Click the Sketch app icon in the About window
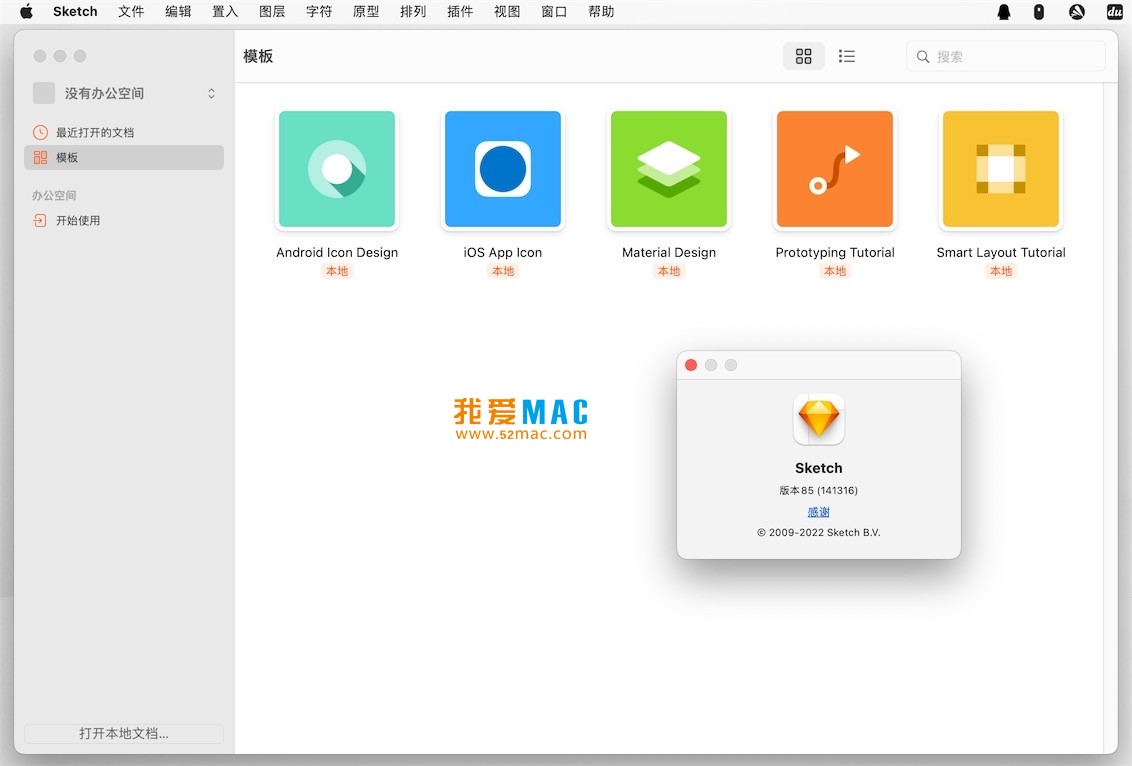The image size is (1132, 766). [x=818, y=419]
